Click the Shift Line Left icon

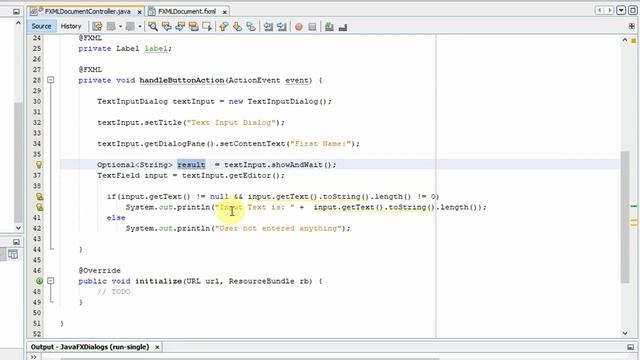(x=268, y=27)
